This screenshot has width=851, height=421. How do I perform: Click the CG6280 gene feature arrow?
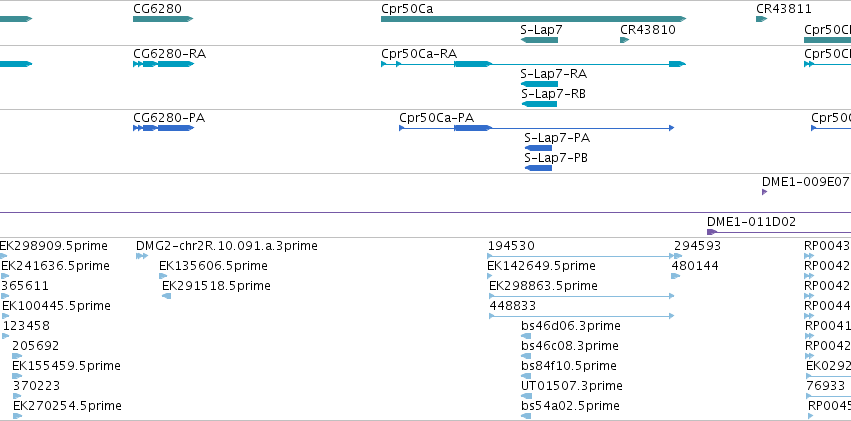coord(163,19)
